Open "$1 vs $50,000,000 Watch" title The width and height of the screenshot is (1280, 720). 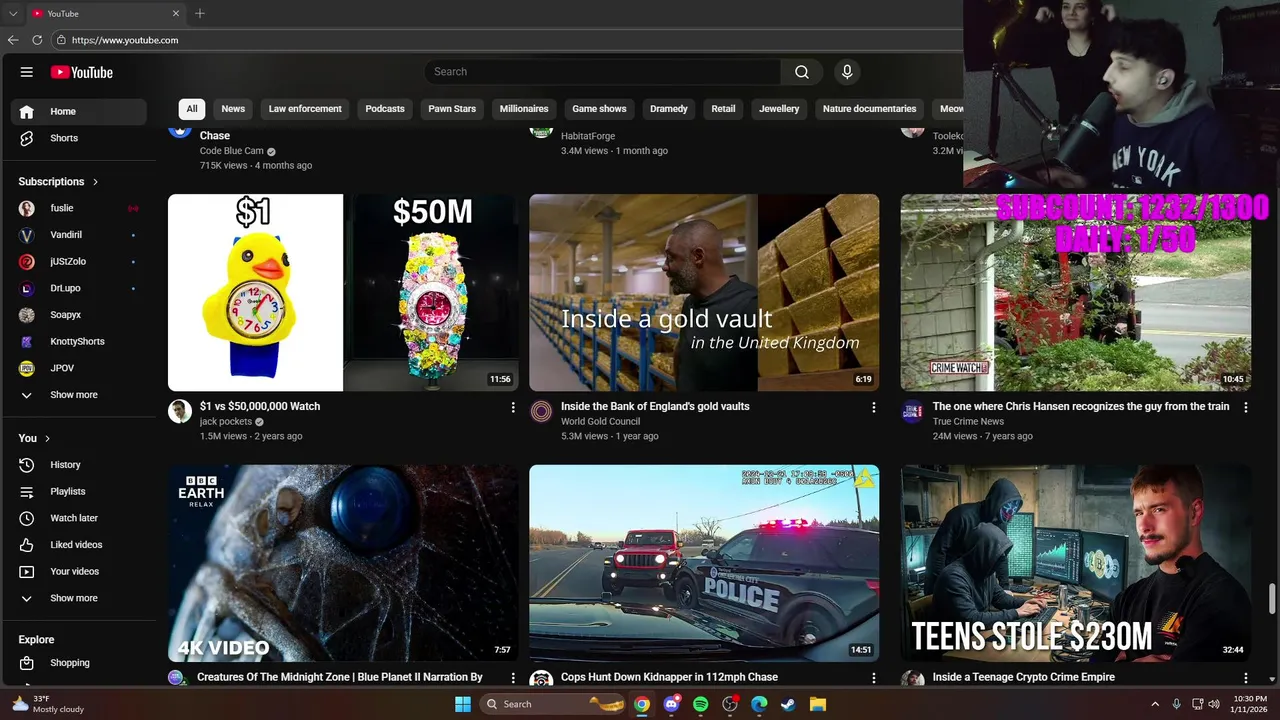tap(260, 406)
